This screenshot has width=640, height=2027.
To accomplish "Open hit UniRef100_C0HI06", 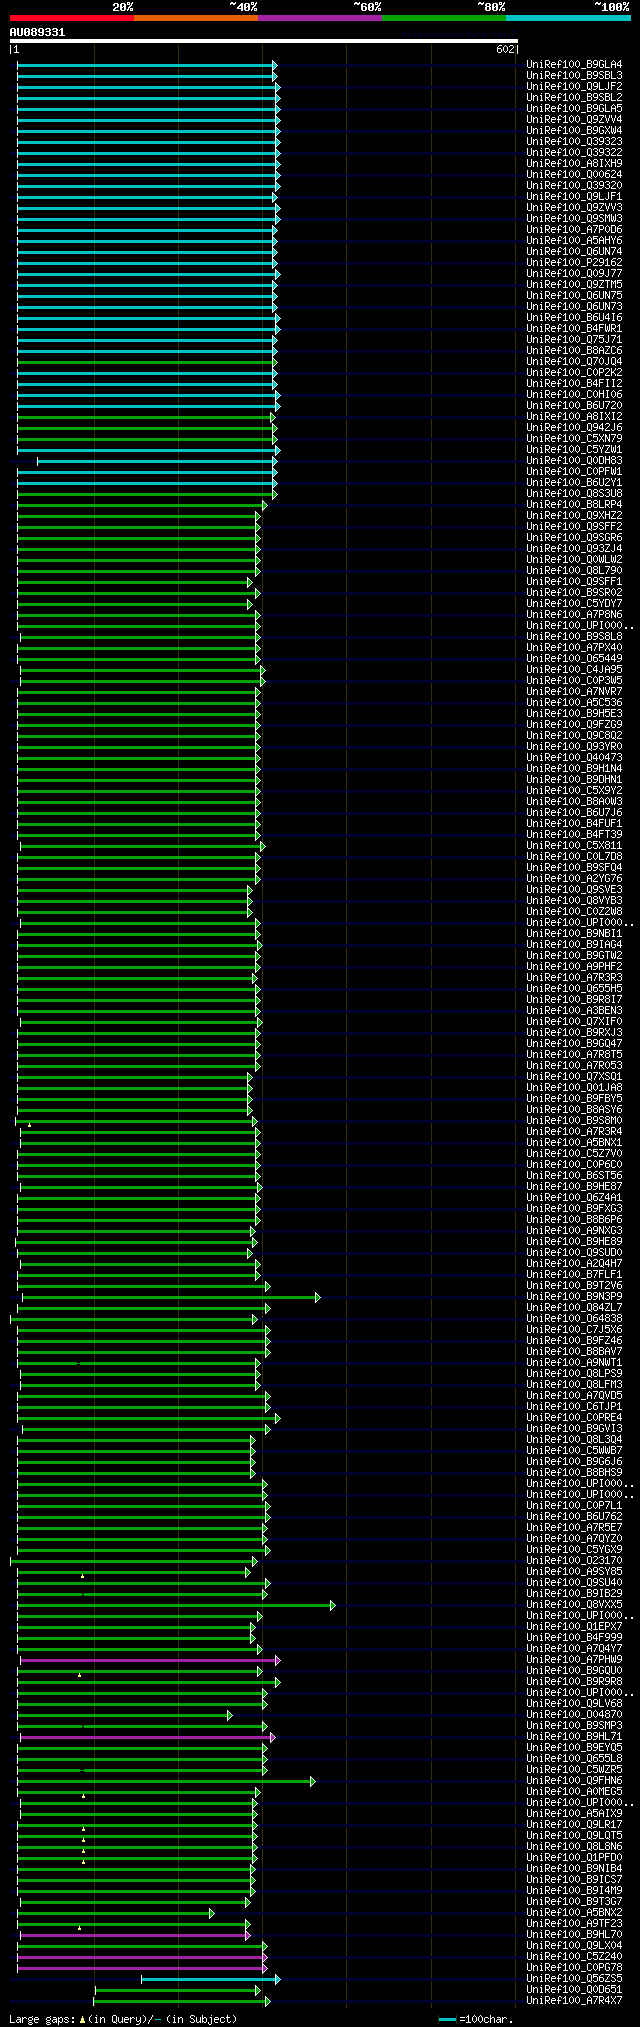I will (574, 395).
